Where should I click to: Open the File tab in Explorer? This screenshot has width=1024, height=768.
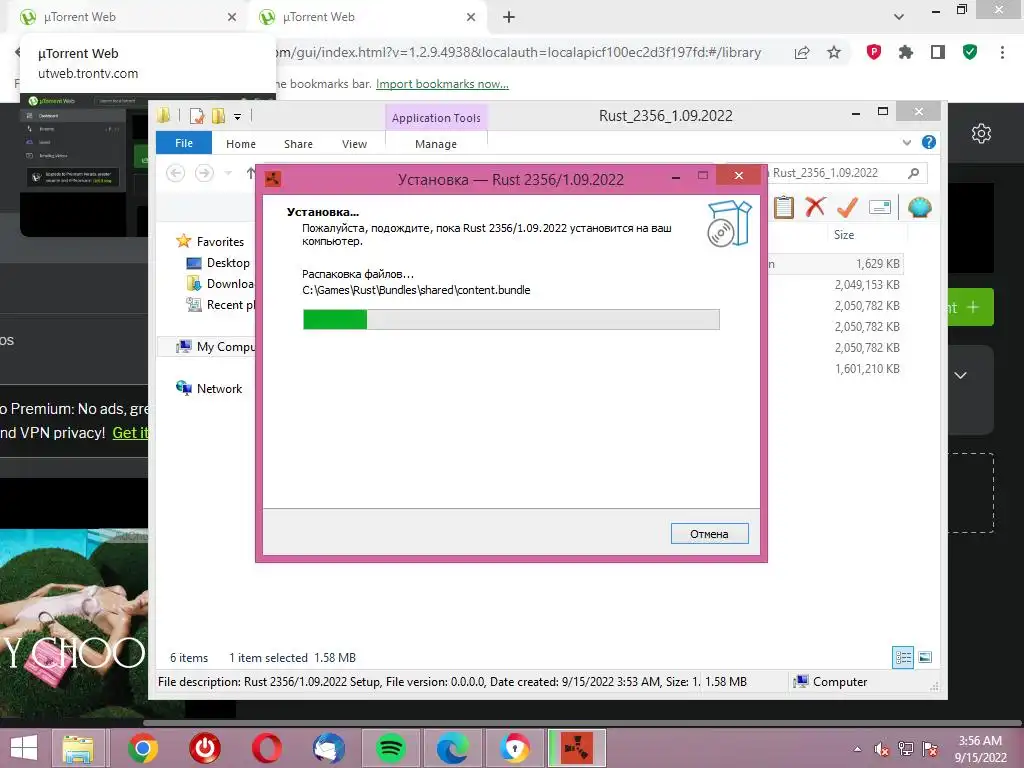[x=184, y=143]
